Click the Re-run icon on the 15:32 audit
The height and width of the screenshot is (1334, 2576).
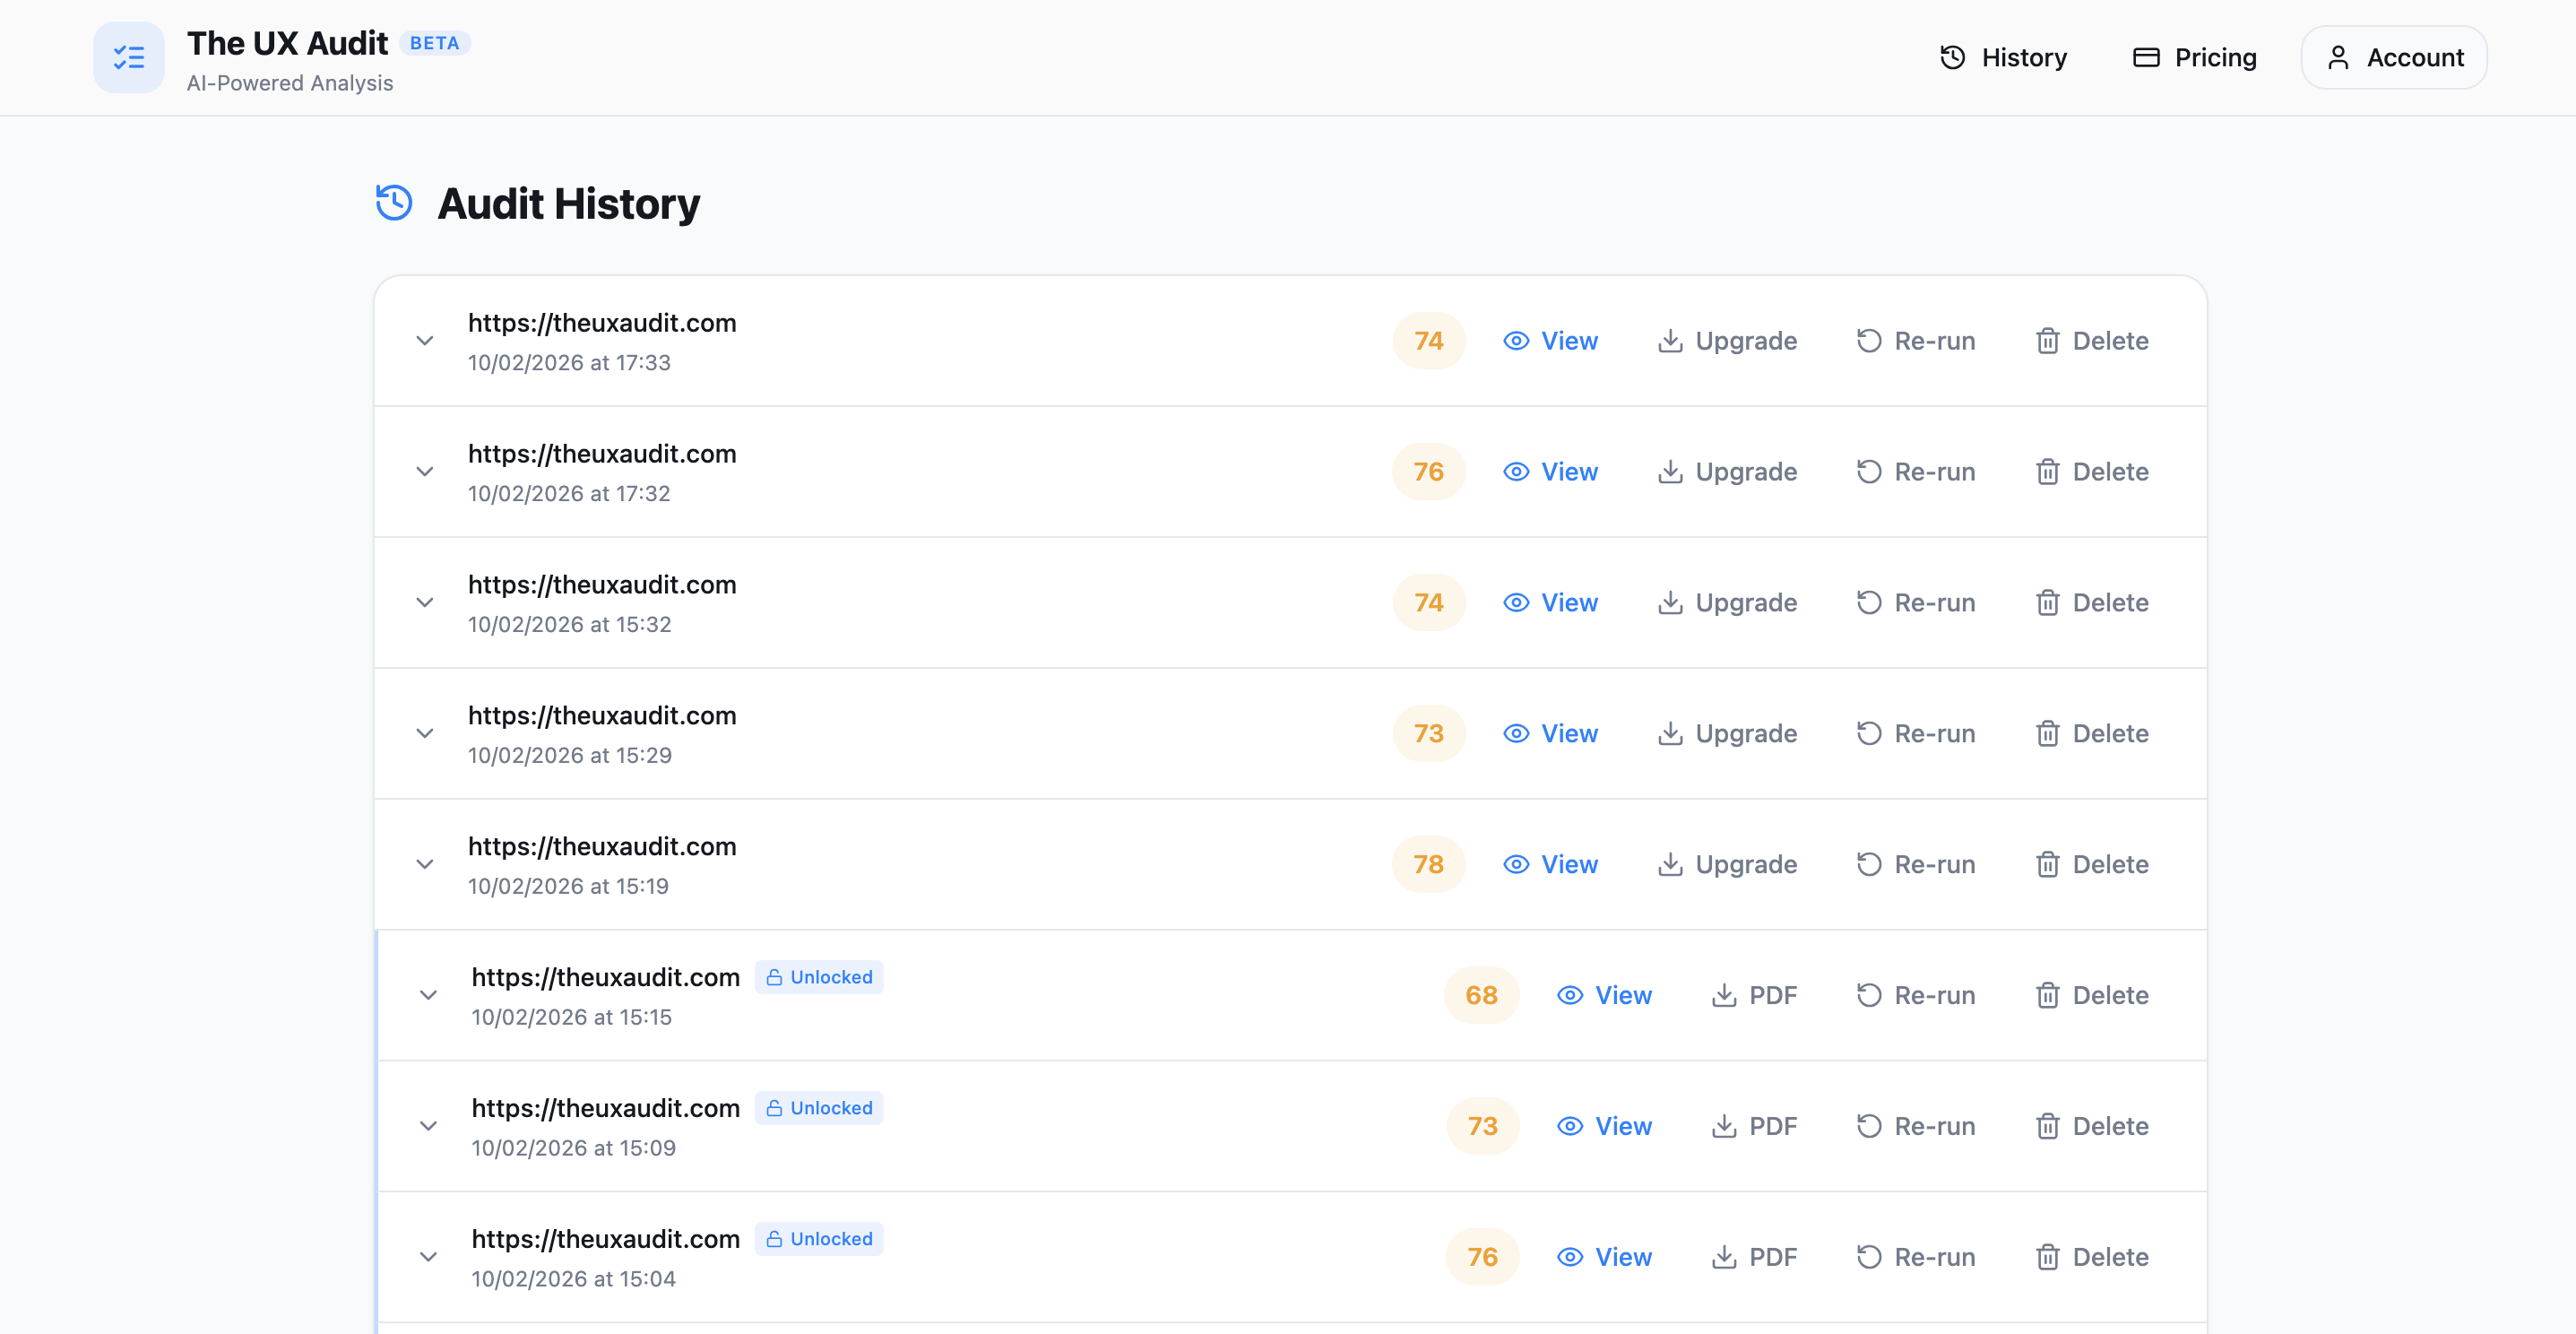[x=1868, y=602]
